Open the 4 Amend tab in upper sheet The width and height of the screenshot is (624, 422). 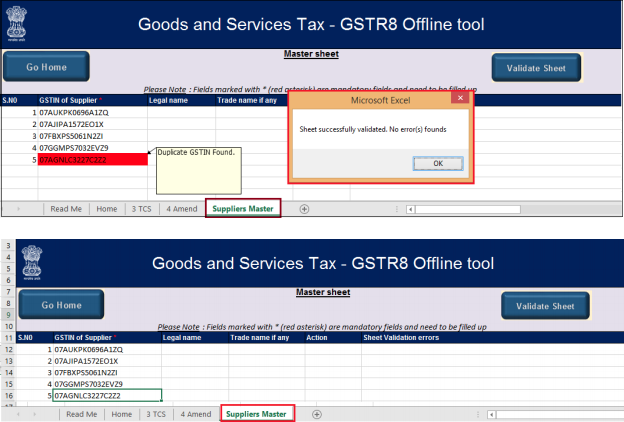(182, 209)
